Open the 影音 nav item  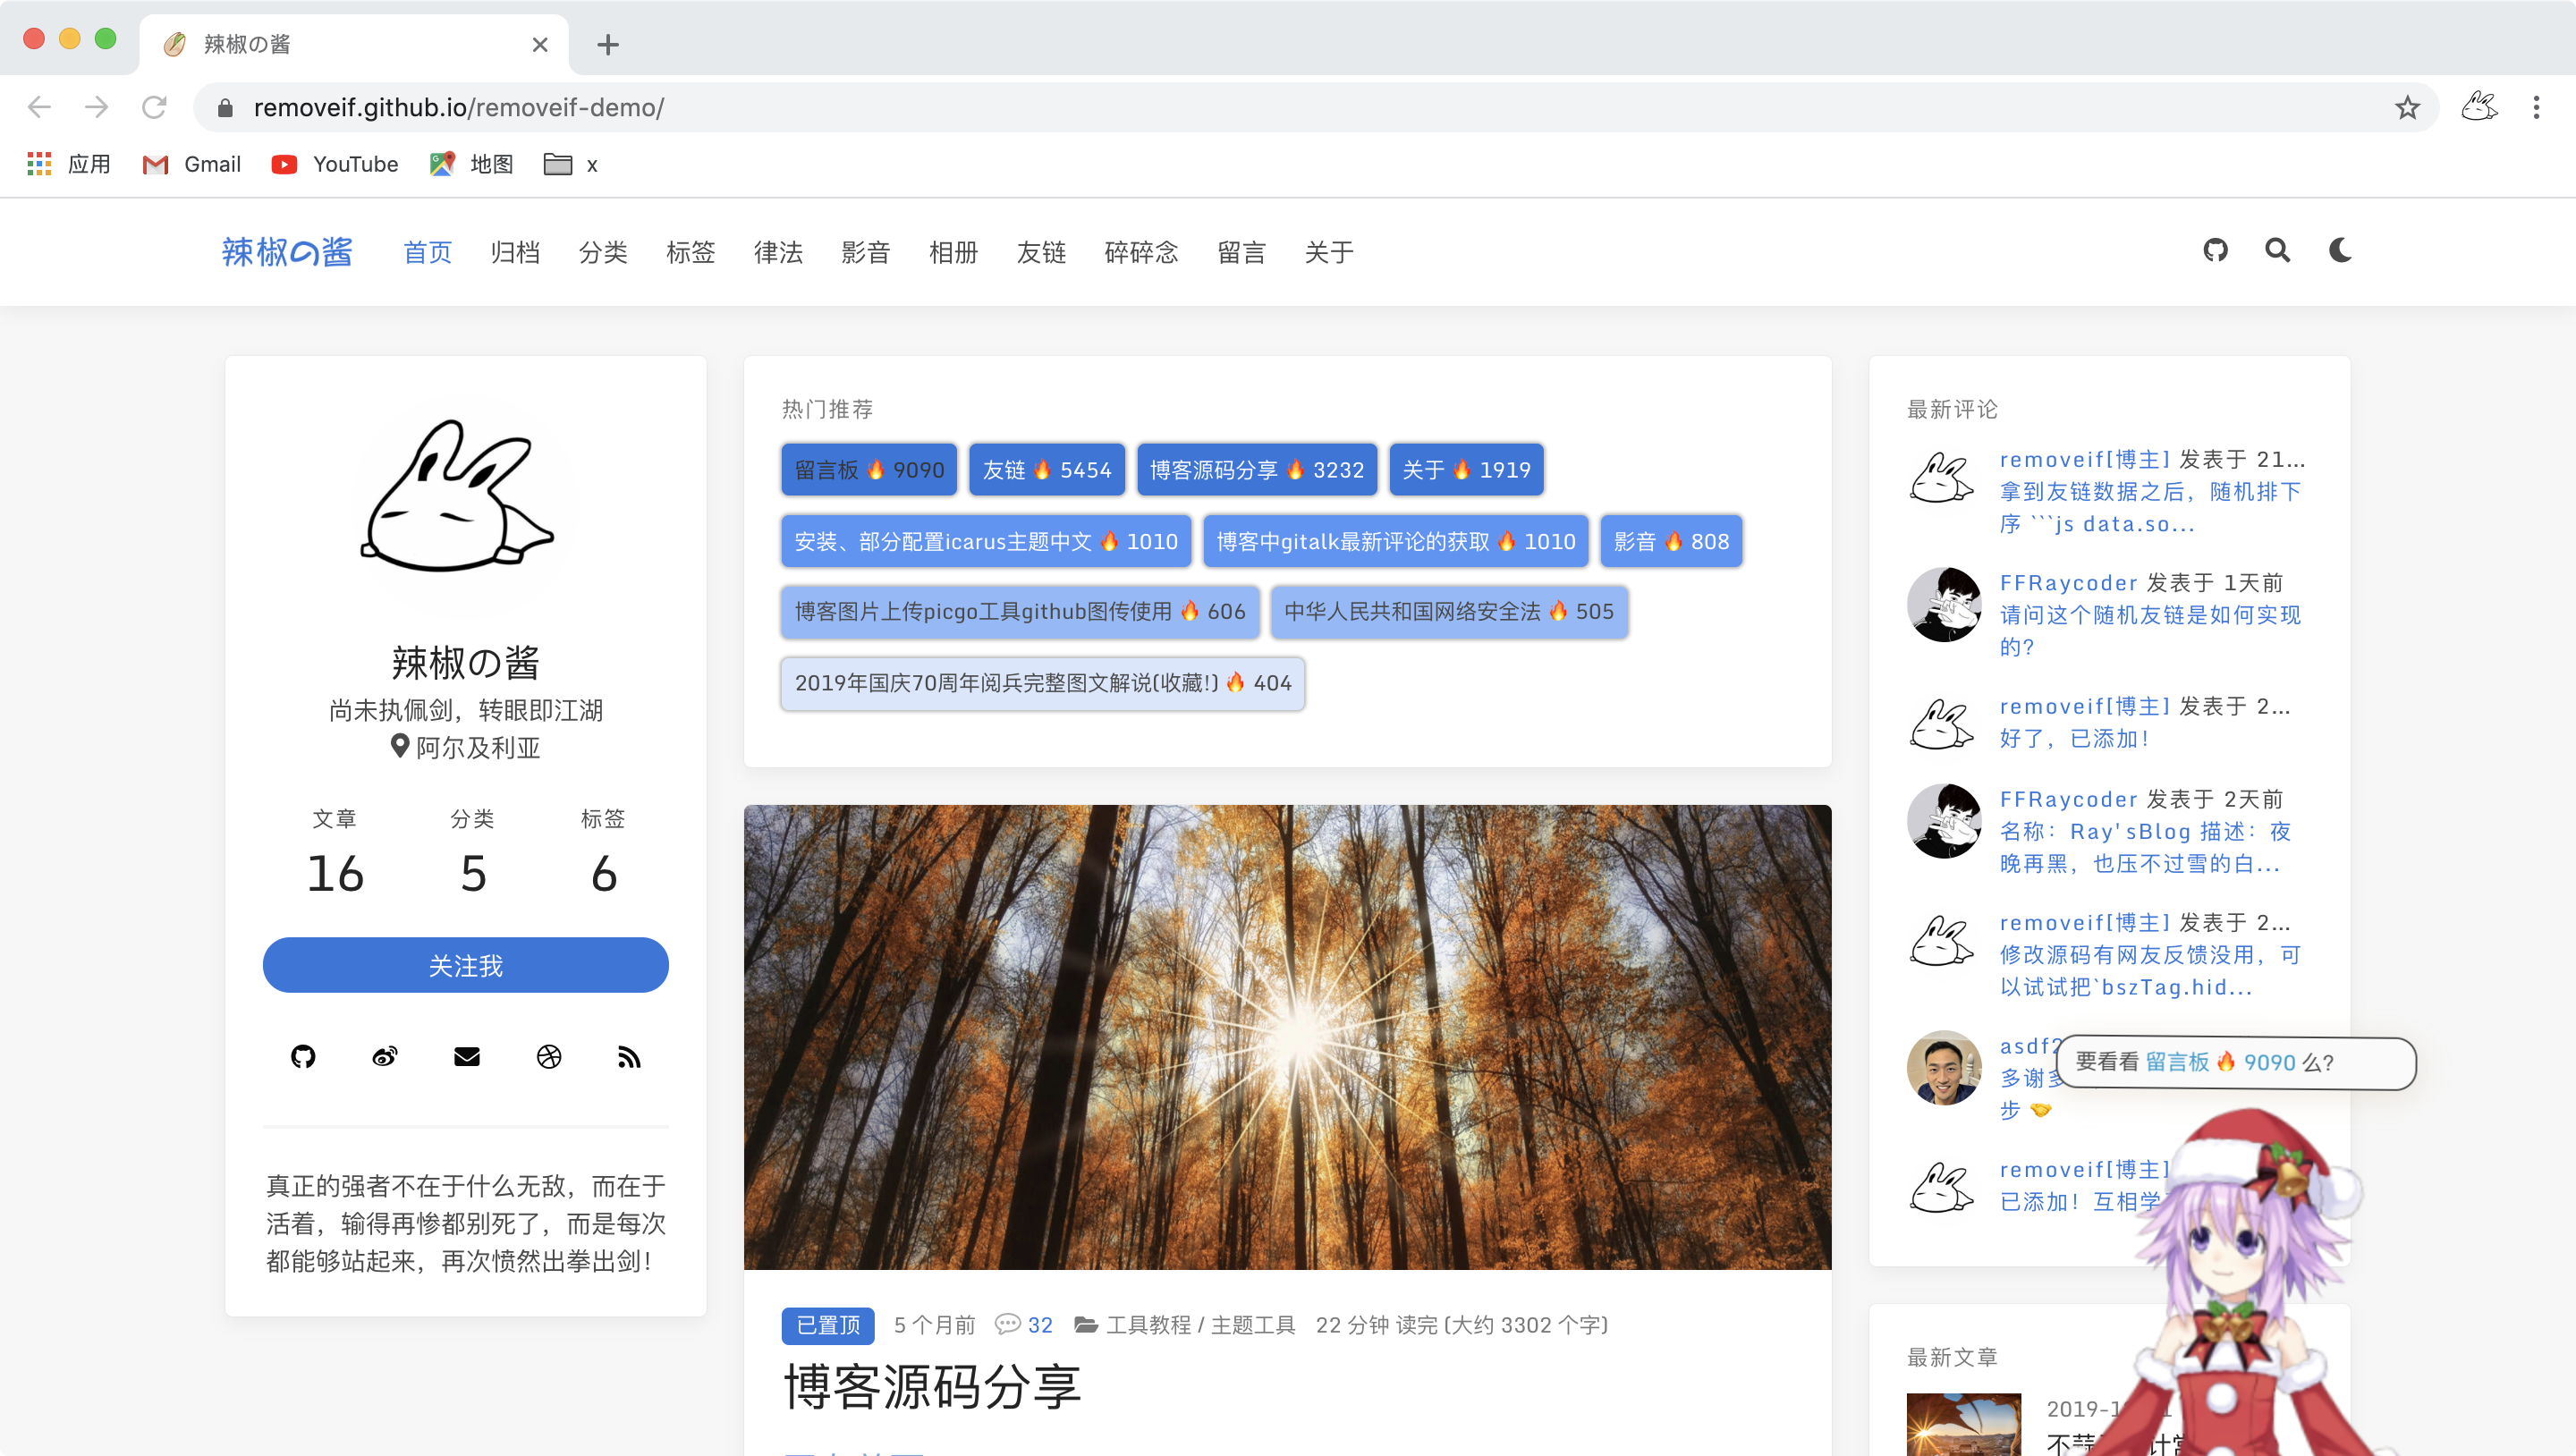coord(866,252)
